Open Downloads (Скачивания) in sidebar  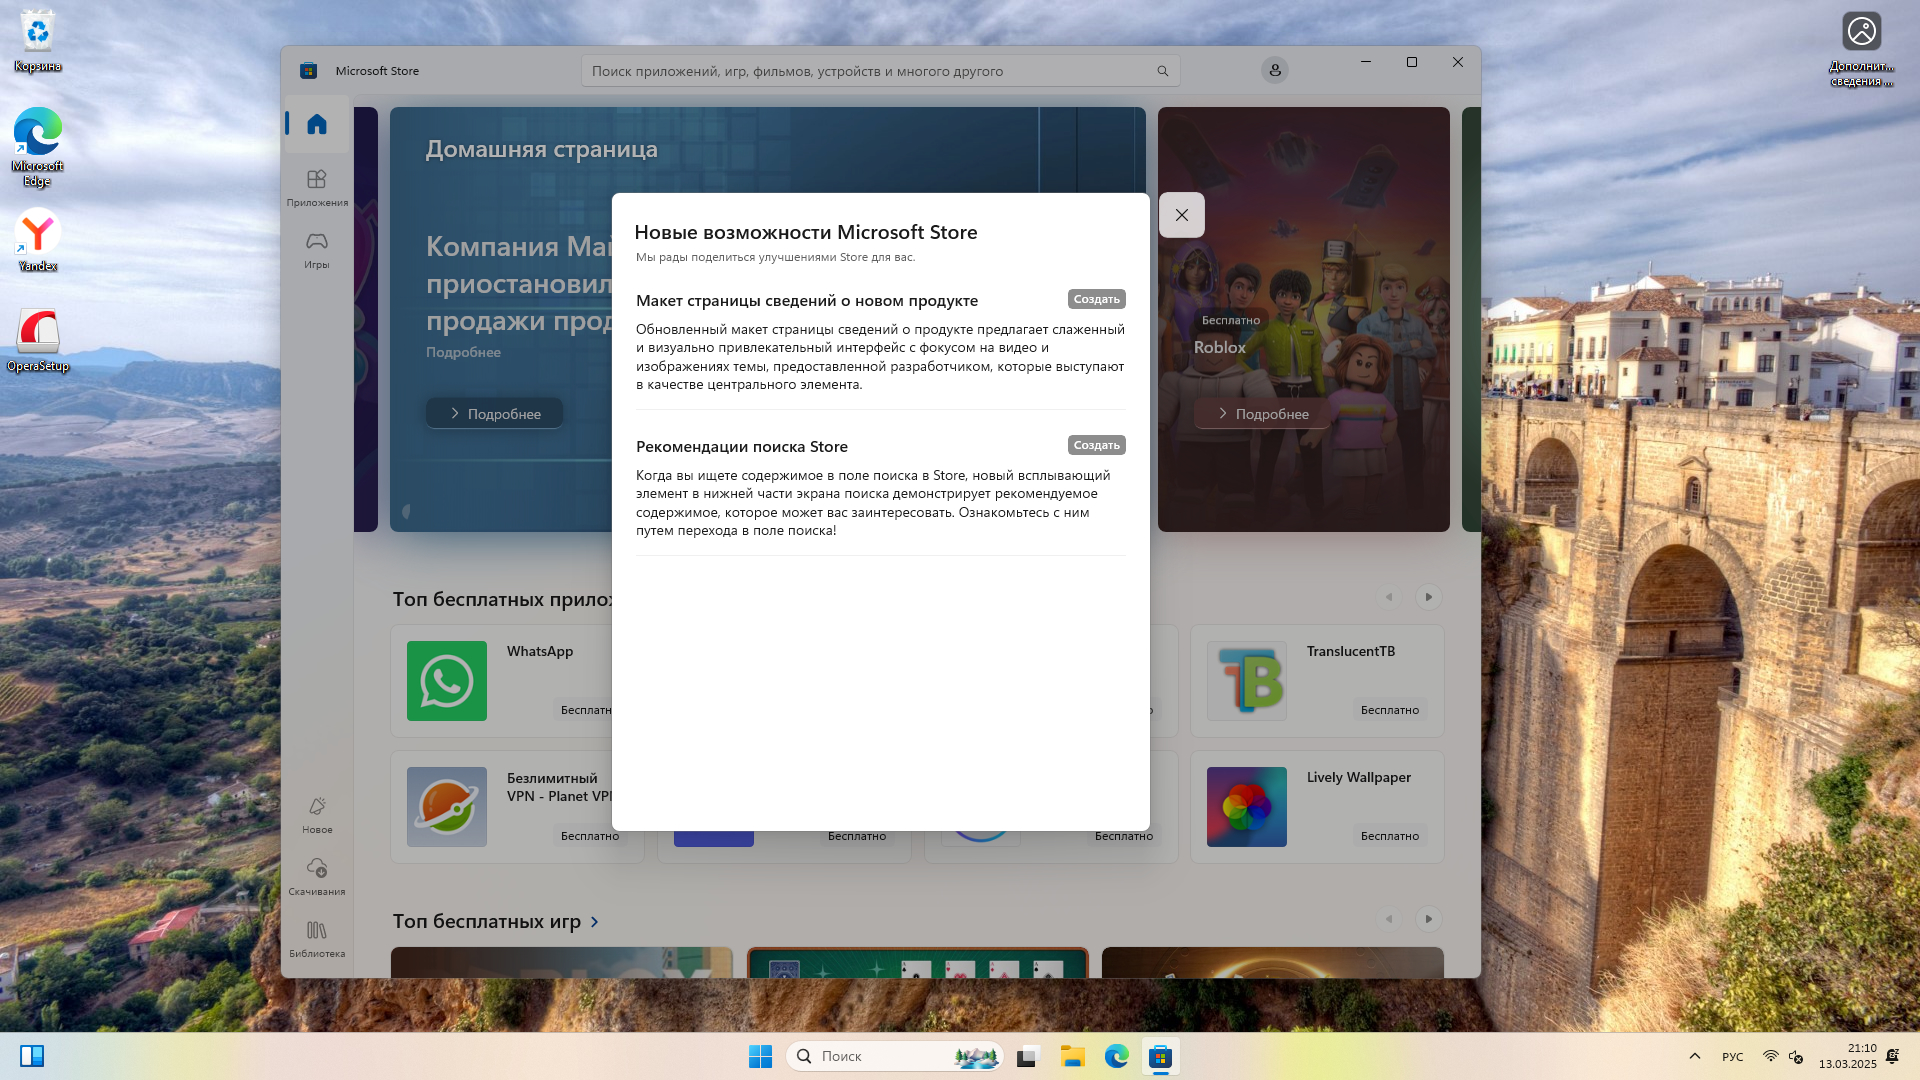(316, 876)
